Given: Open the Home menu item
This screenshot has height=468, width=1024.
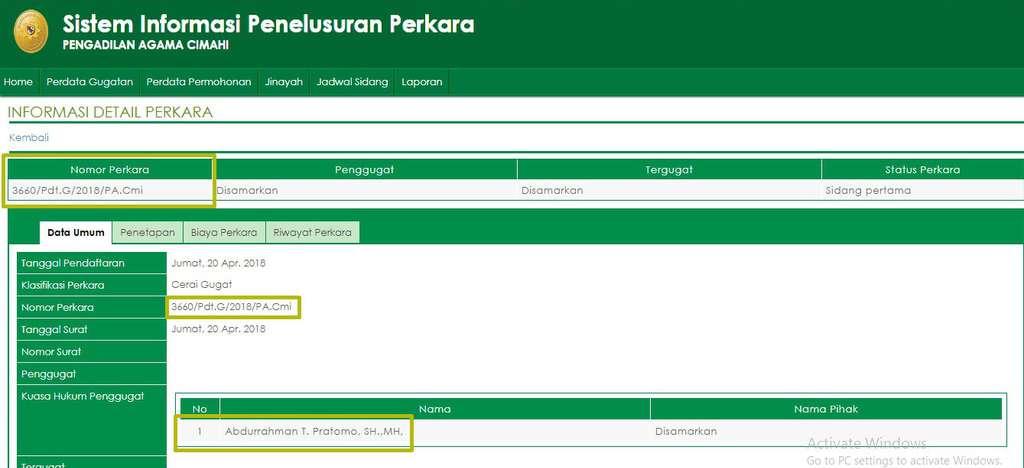Looking at the screenshot, I should (18, 82).
